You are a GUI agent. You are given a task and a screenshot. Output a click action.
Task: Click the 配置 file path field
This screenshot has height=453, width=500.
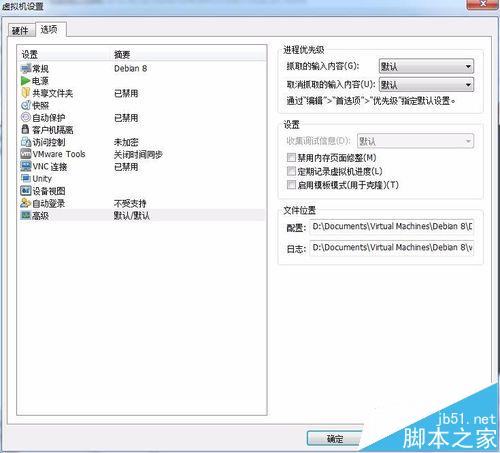[392, 227]
